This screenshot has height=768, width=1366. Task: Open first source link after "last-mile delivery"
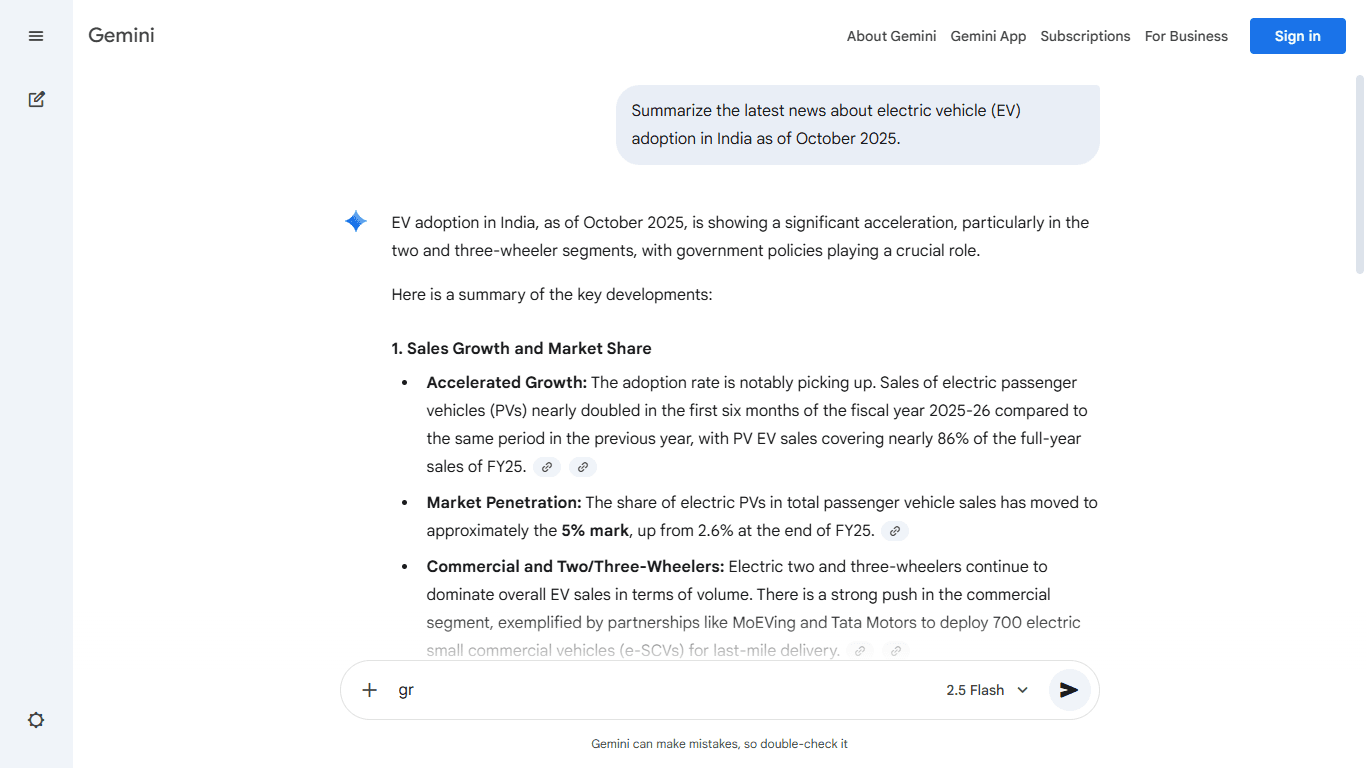pyautogui.click(x=859, y=651)
